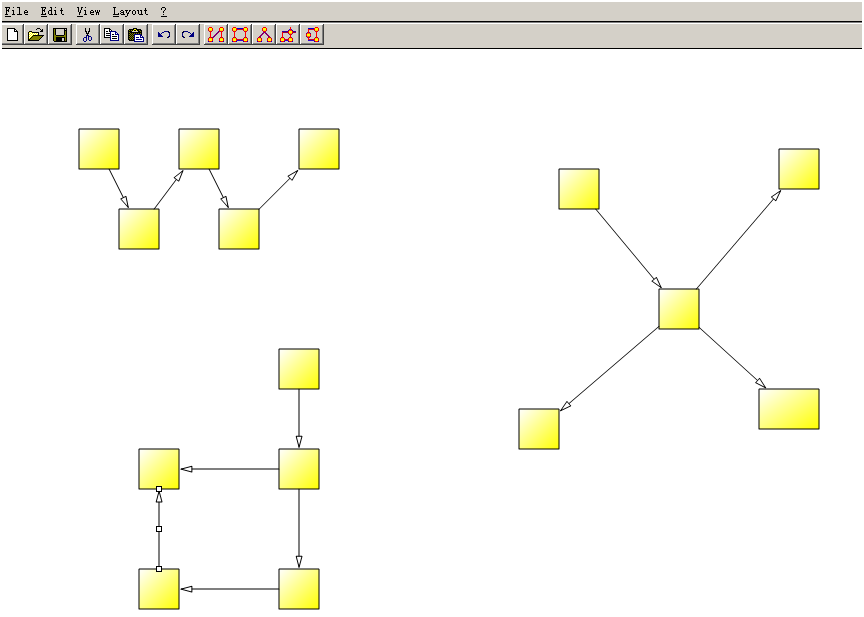This screenshot has height=617, width=864.
Task: Cut selection using the scissors icon
Action: 87,35
